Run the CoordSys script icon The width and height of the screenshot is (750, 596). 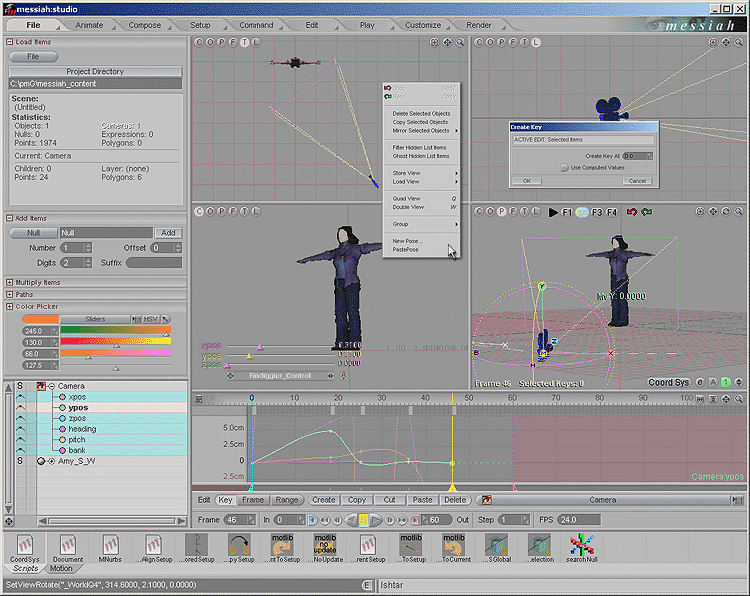[25, 548]
